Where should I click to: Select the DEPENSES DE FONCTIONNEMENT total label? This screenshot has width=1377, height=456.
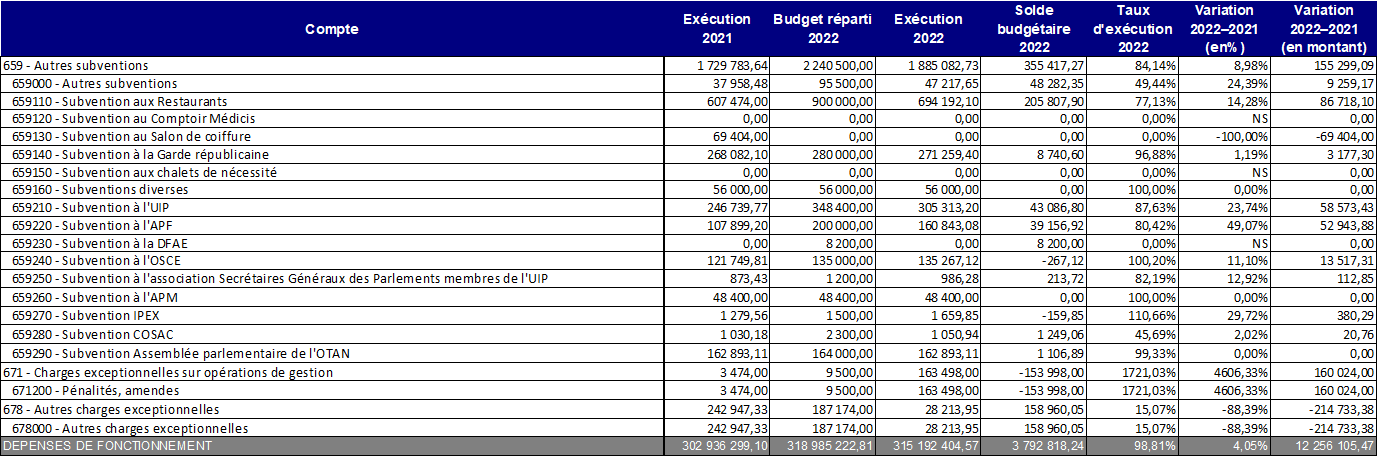[x=108, y=446]
